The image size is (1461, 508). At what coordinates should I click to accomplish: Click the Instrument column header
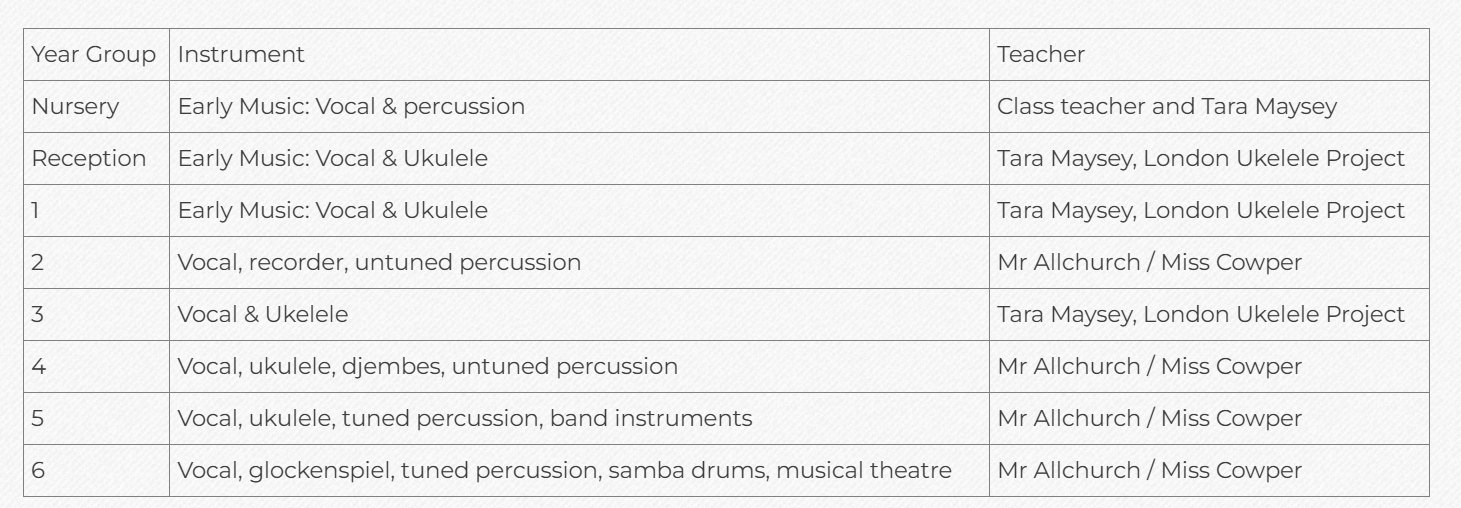point(579,55)
